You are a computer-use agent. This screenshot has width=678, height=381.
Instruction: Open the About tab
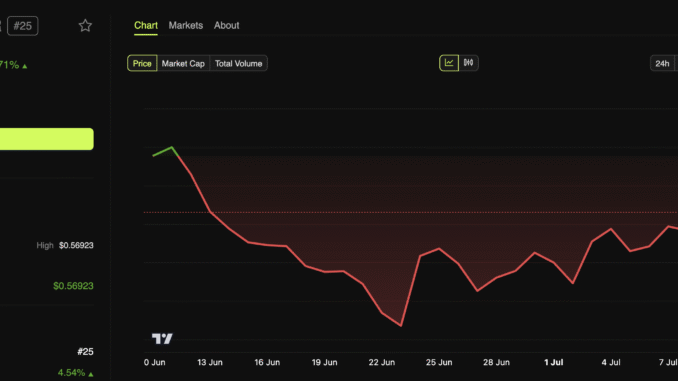[x=226, y=26]
